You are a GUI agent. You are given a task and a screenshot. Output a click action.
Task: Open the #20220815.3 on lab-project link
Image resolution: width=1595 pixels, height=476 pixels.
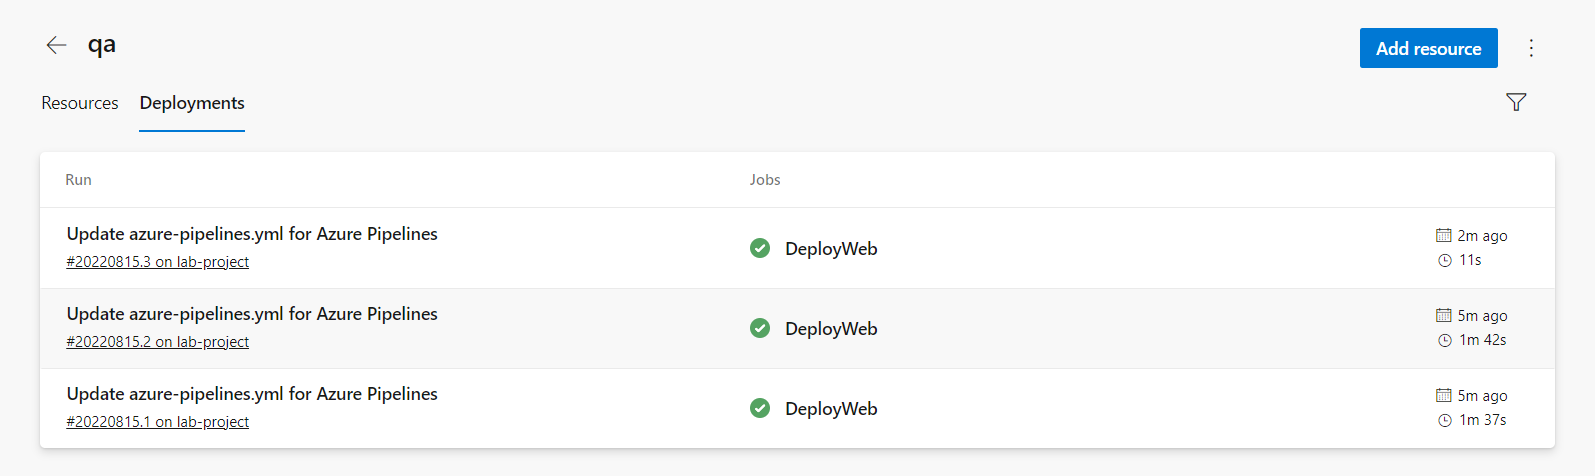pos(158,262)
